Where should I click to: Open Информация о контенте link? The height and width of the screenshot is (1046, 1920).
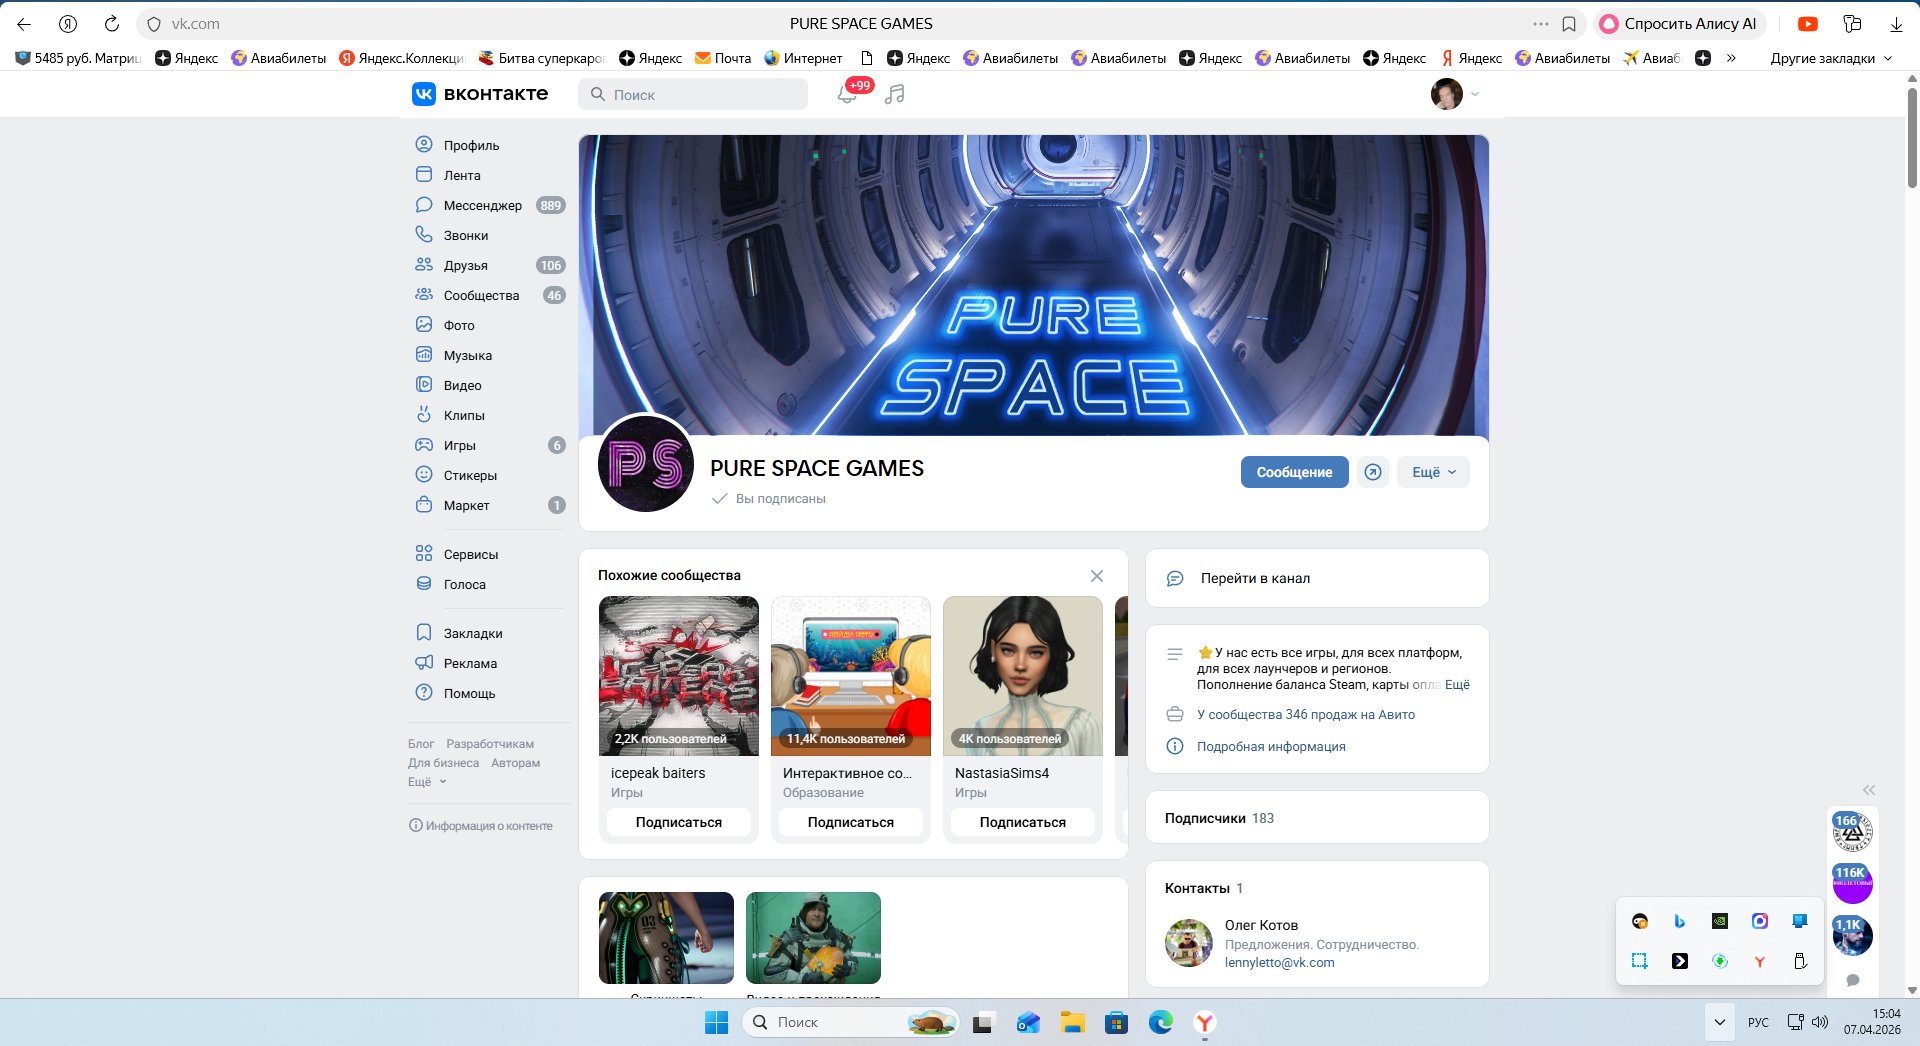481,826
